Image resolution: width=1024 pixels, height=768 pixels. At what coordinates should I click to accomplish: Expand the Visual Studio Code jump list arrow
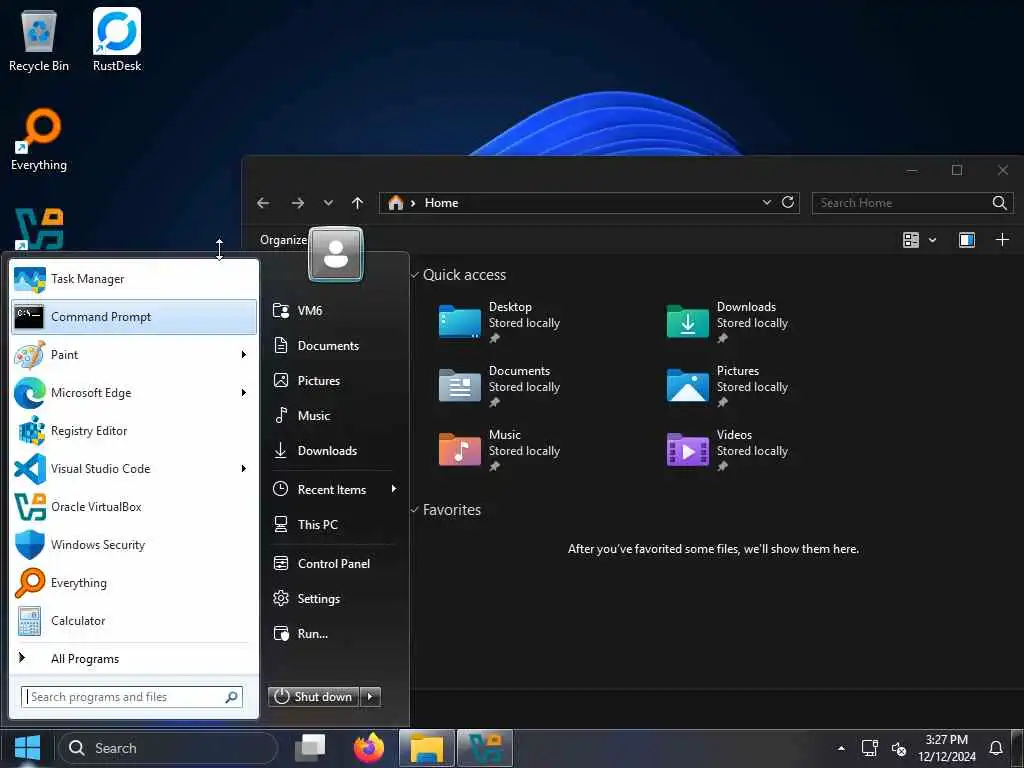tap(244, 469)
